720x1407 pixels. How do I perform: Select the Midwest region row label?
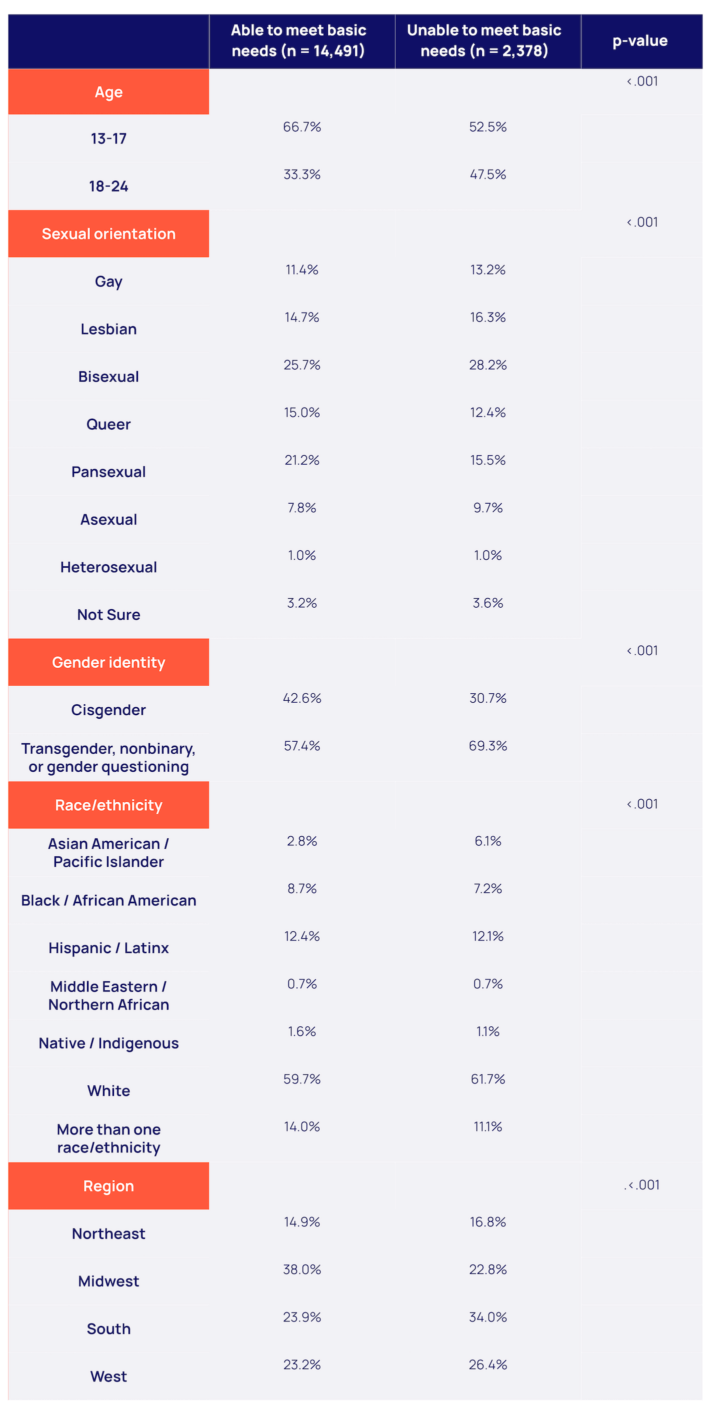tap(109, 1281)
